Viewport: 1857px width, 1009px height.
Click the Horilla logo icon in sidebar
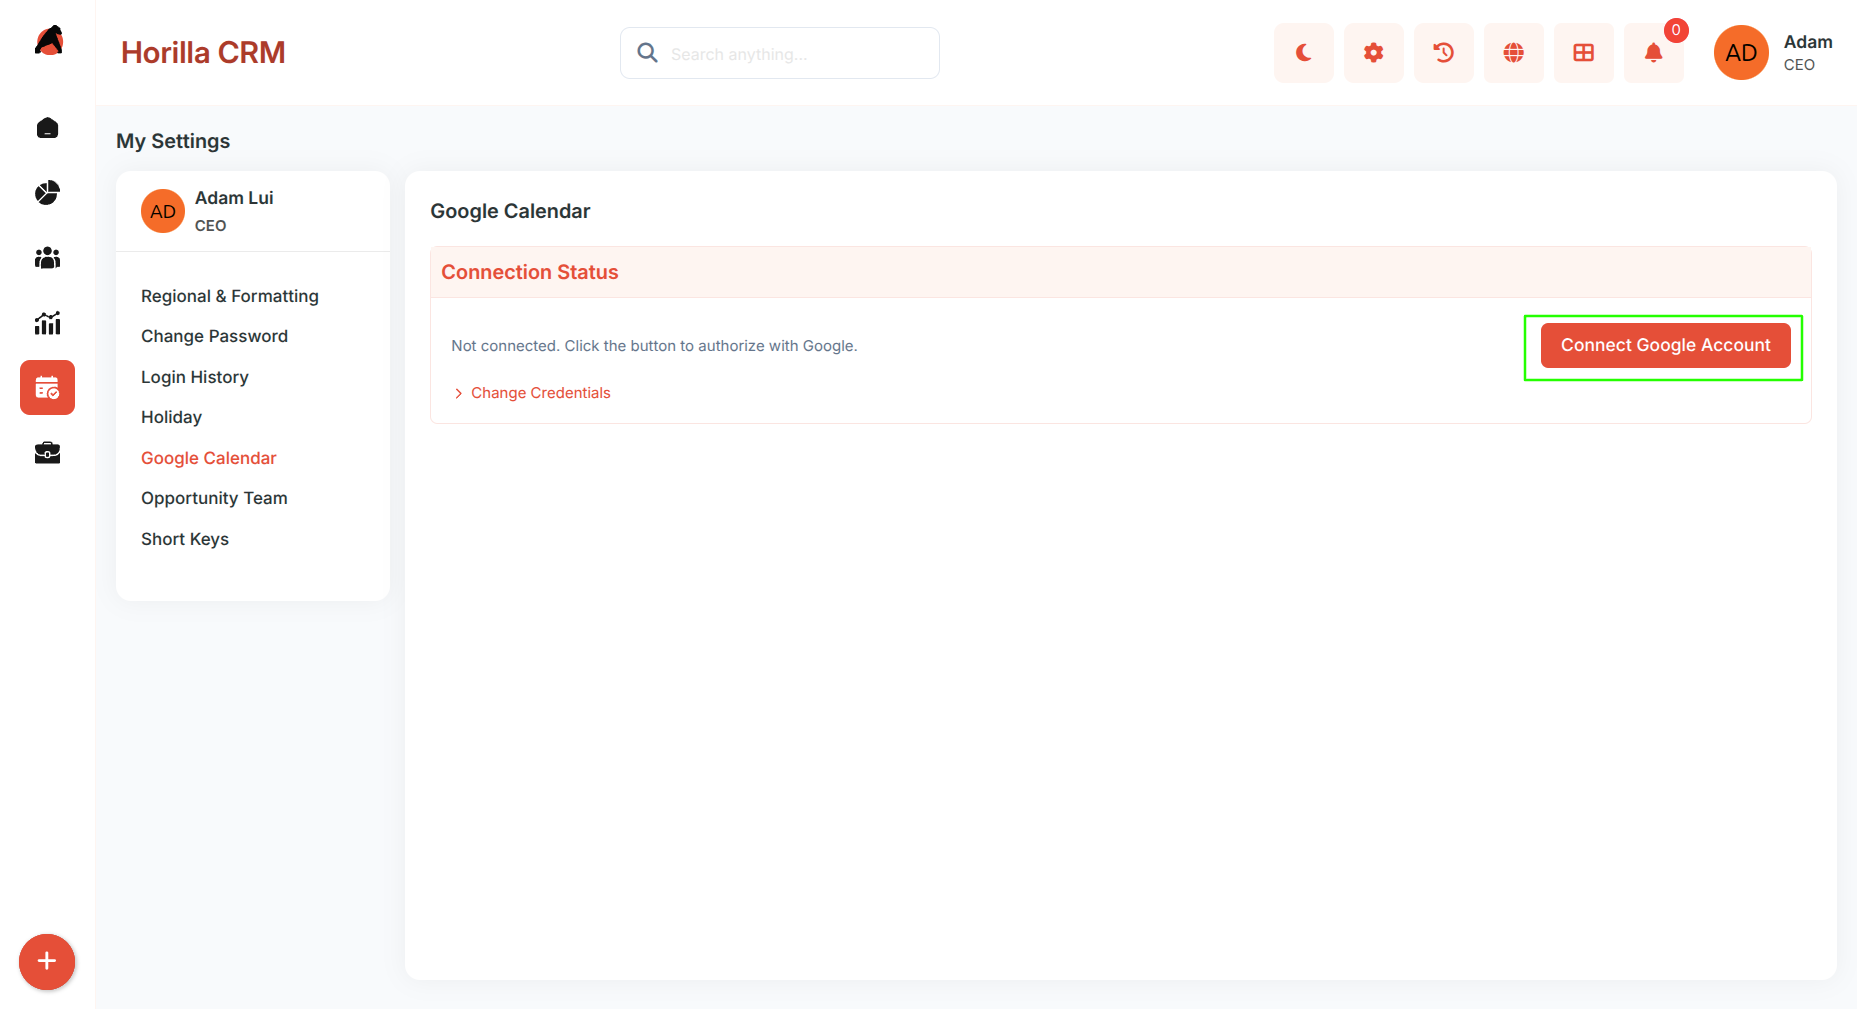coord(48,41)
